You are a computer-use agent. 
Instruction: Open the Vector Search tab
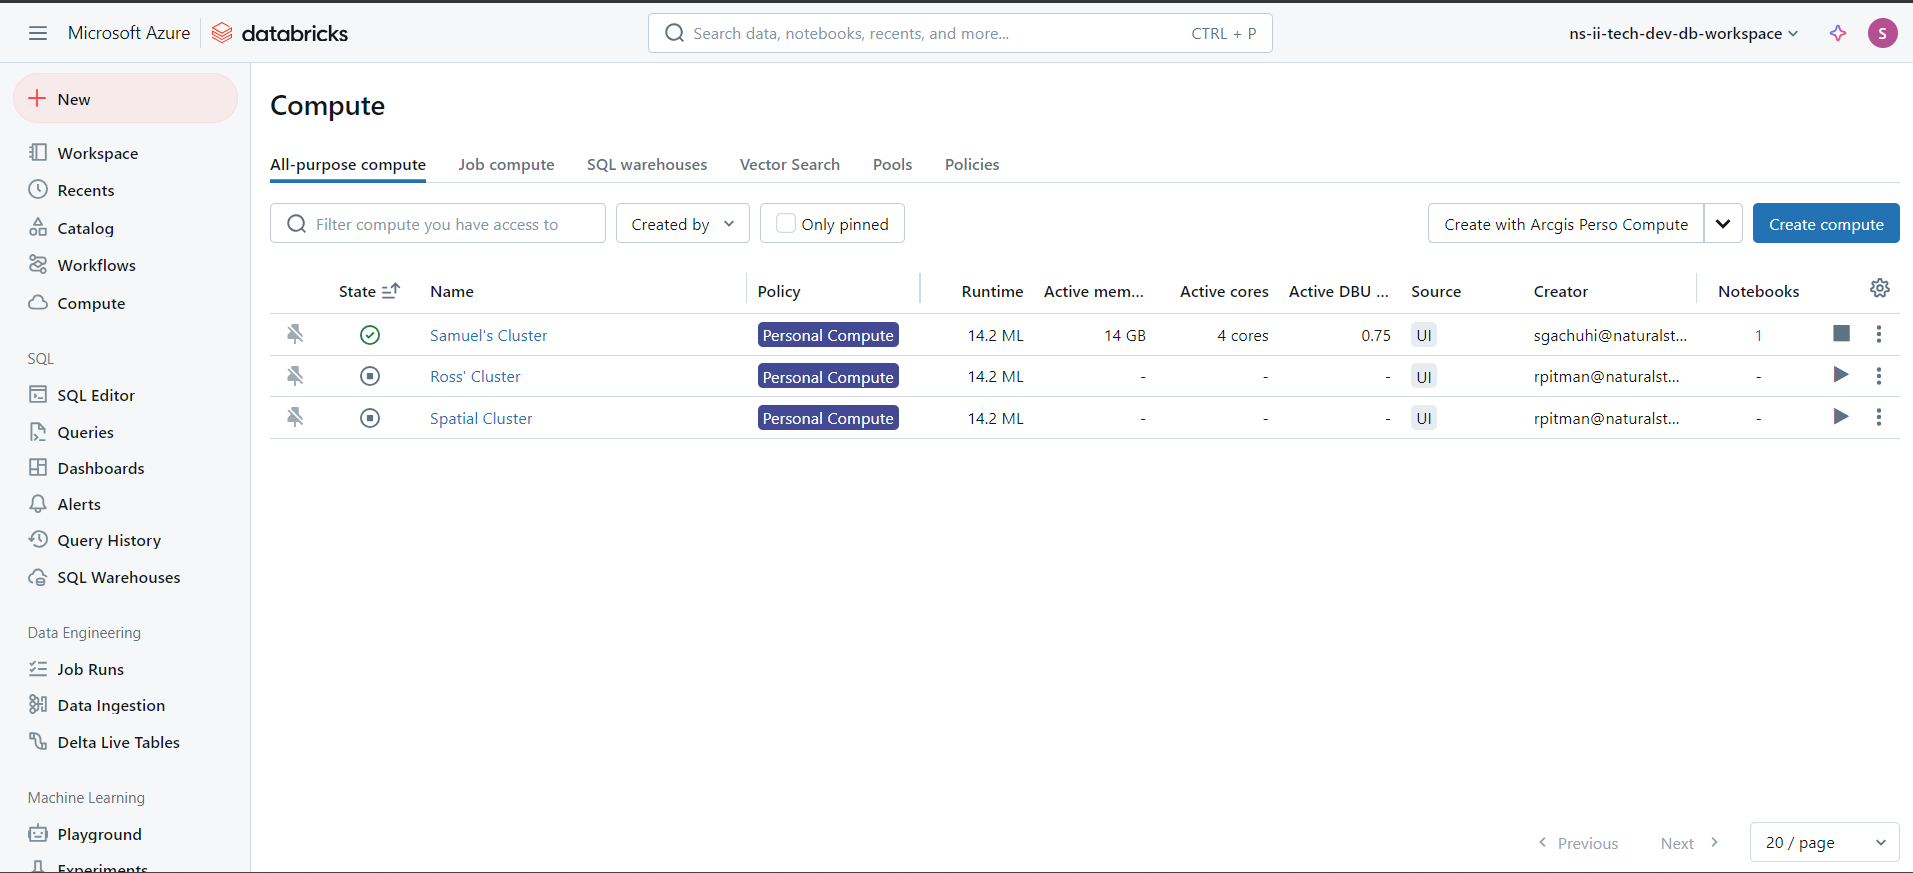pos(790,165)
